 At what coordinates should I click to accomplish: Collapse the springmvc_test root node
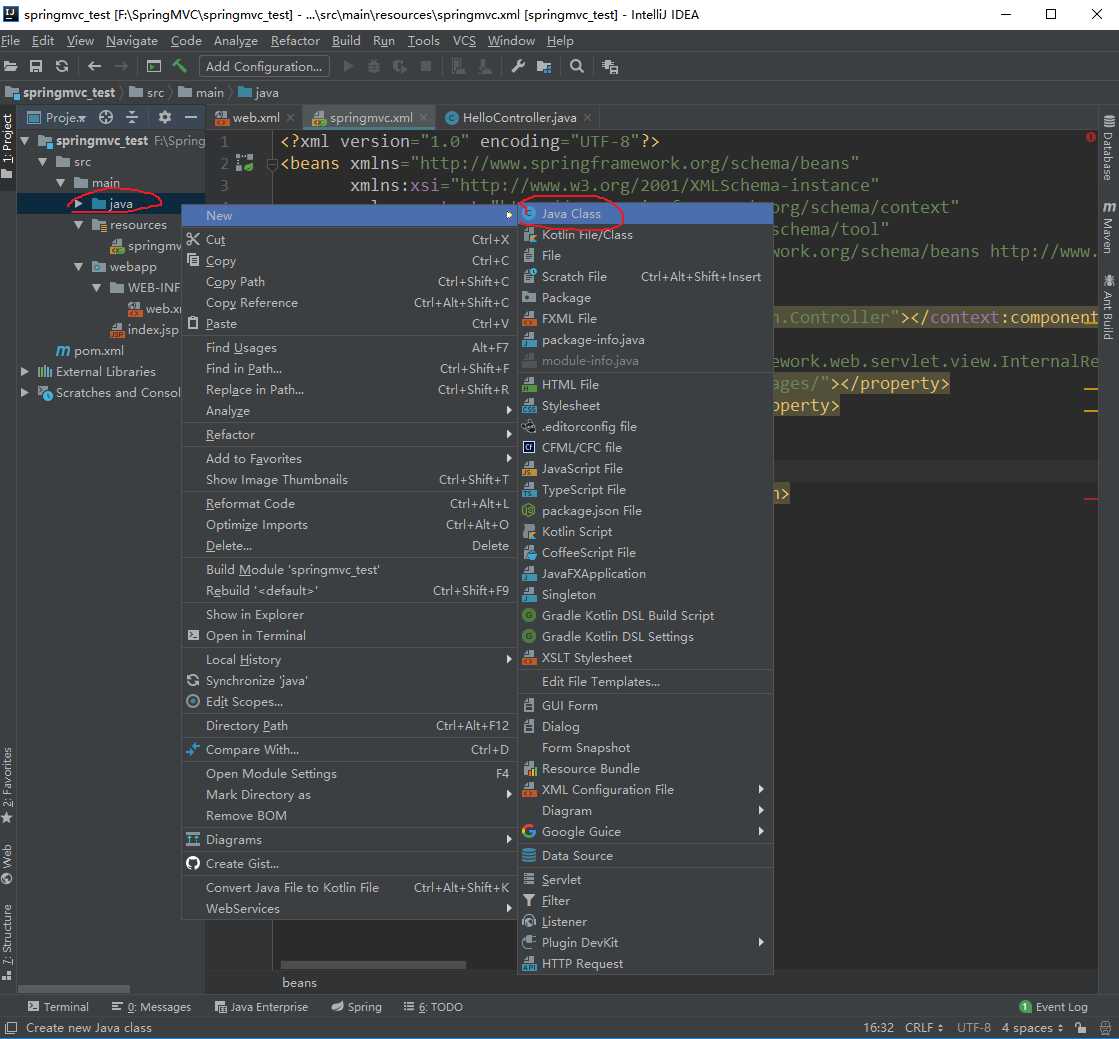point(25,141)
